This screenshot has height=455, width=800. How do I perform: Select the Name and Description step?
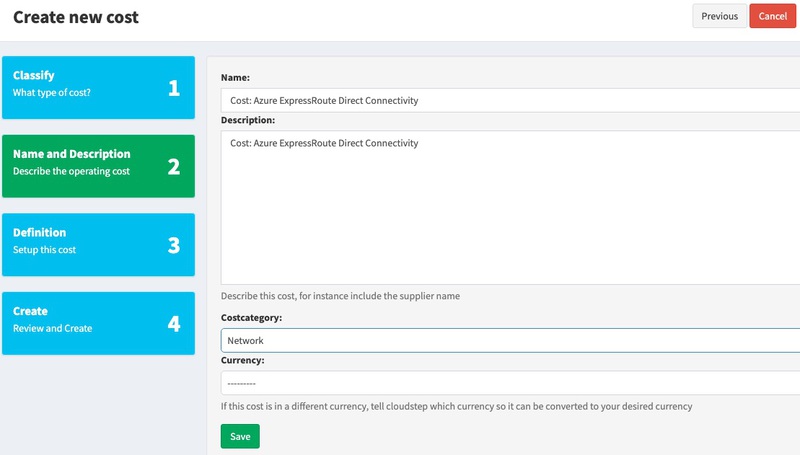98,166
